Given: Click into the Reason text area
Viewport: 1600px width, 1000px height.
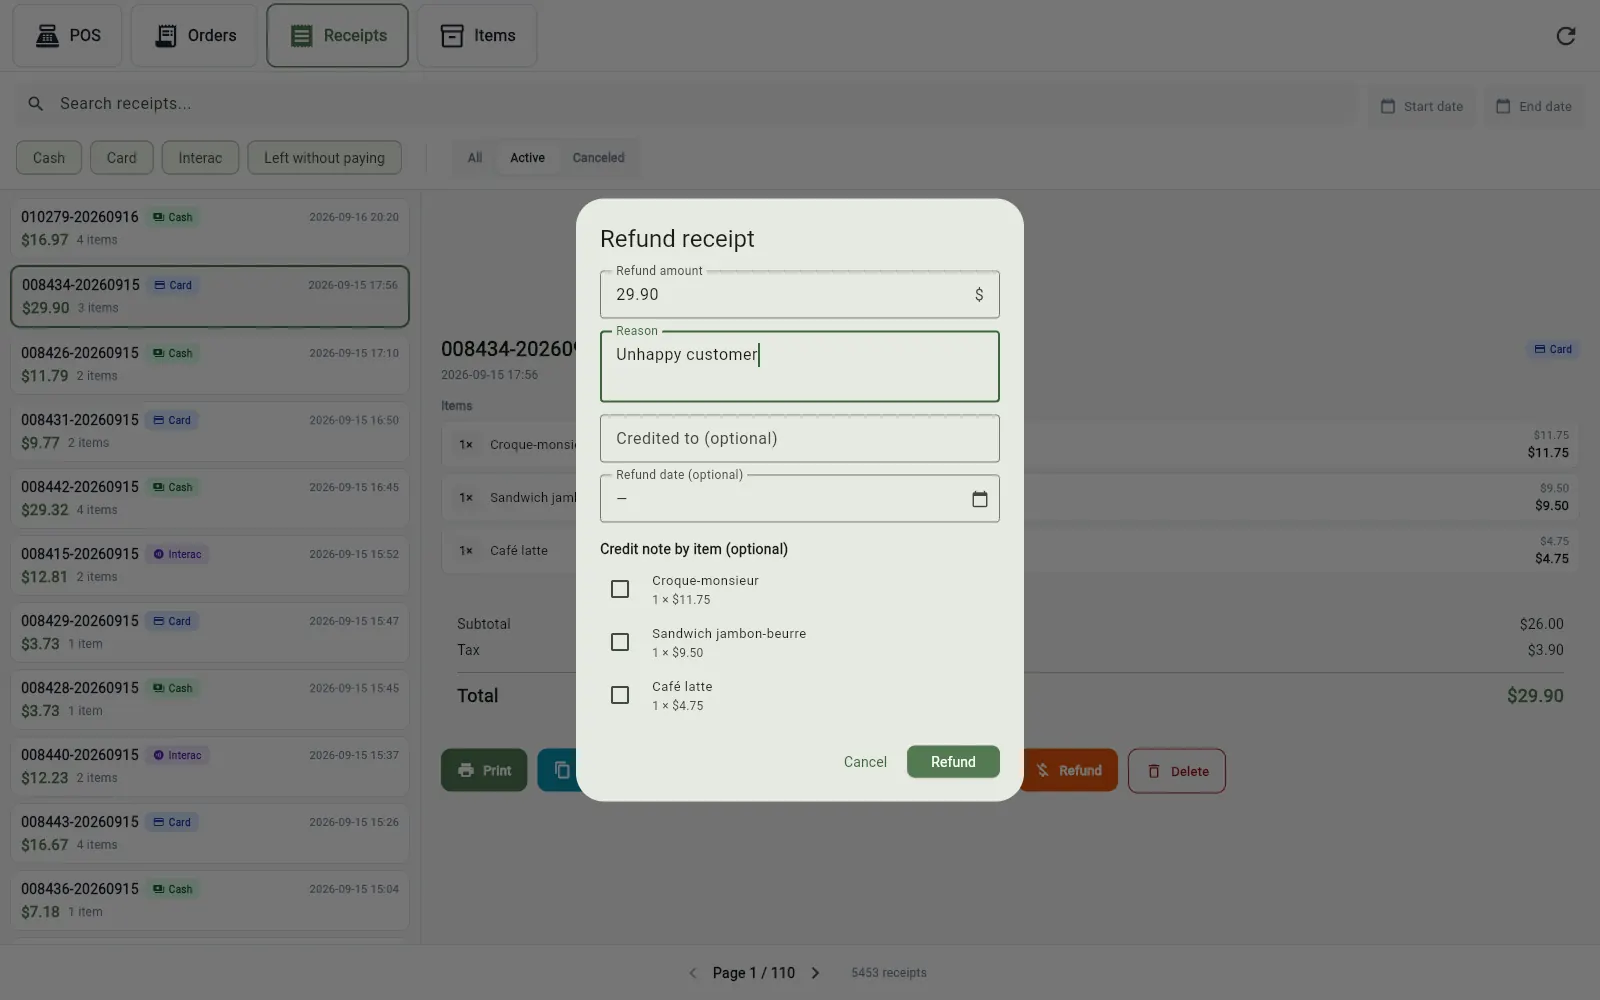Looking at the screenshot, I should pos(799,367).
